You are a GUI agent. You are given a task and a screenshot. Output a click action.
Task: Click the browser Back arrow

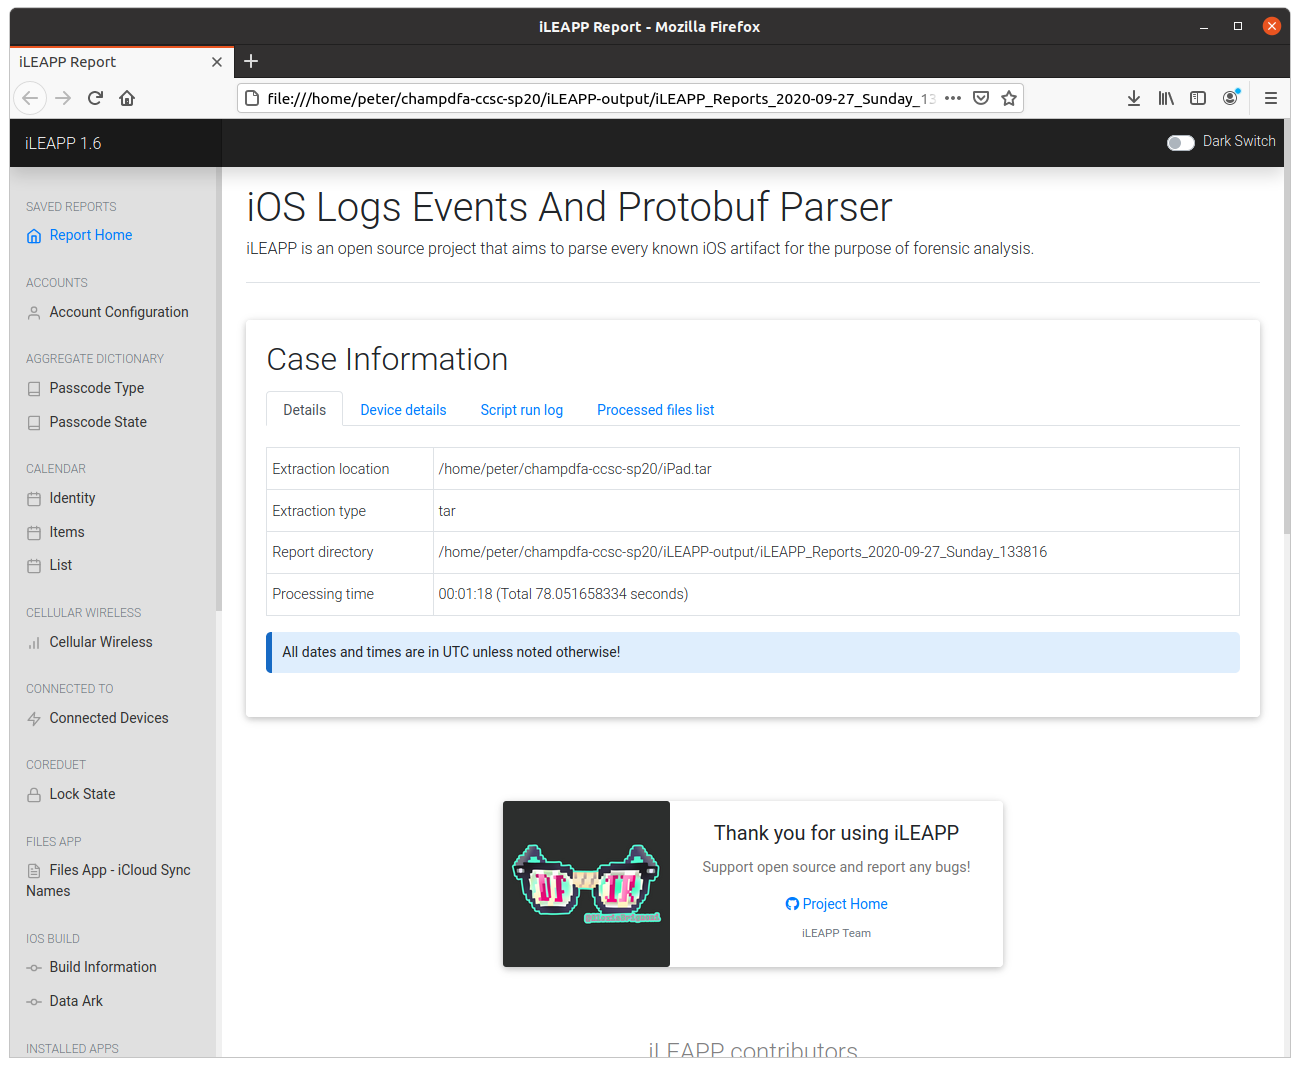click(30, 98)
